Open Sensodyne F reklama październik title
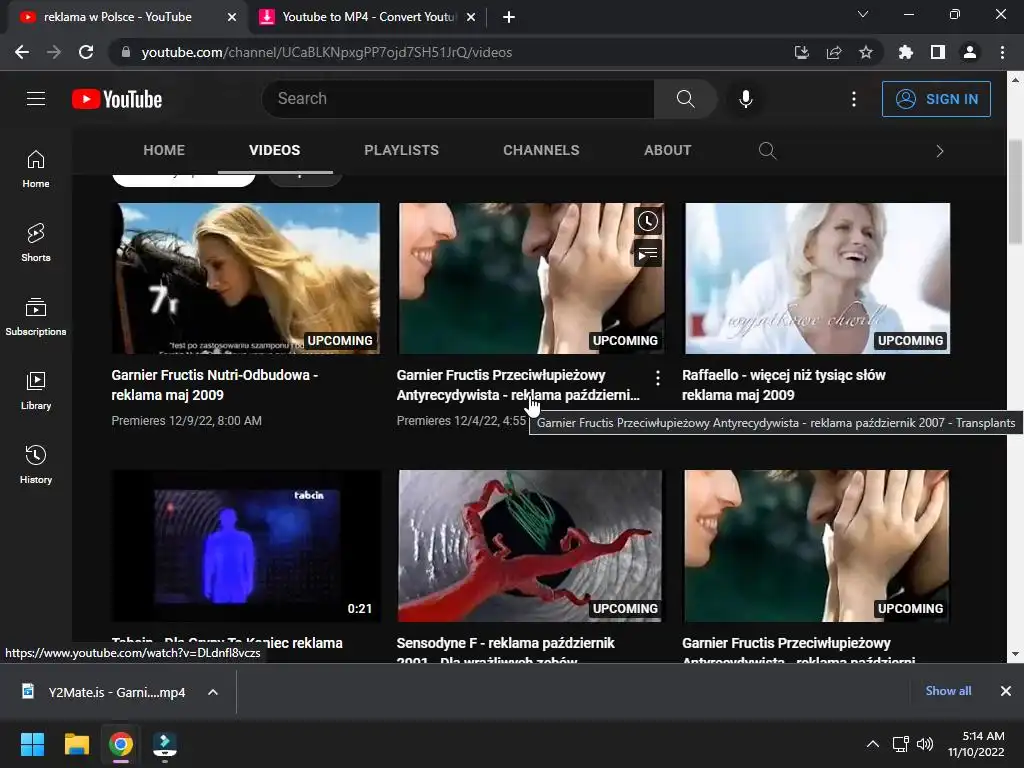This screenshot has height=768, width=1024. click(x=505, y=650)
